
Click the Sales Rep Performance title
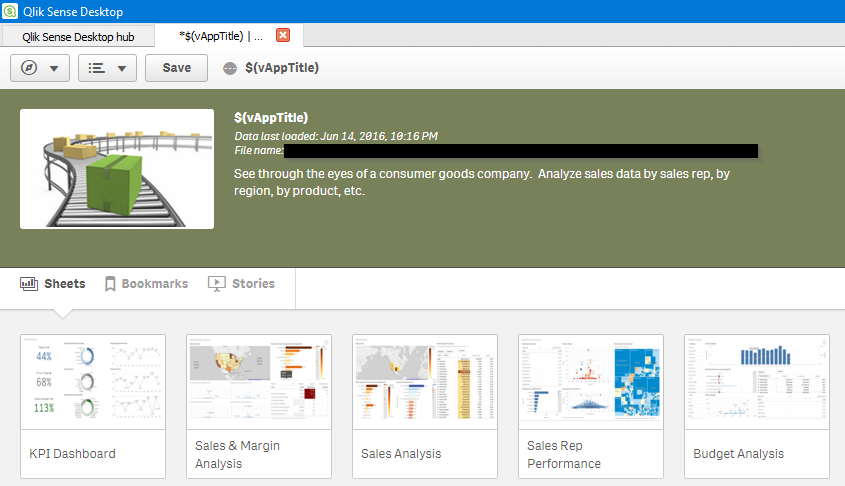[564, 454]
